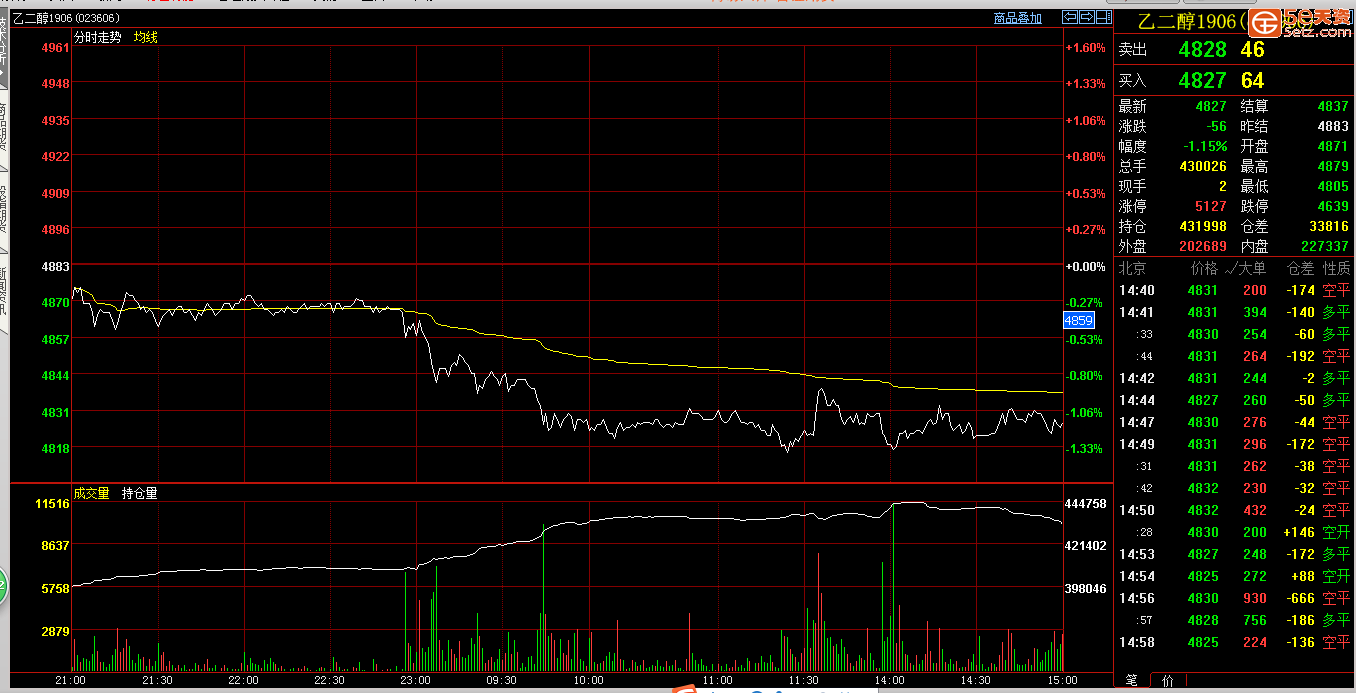
Task: Select the 分时走势 chart label
Action: 97,37
